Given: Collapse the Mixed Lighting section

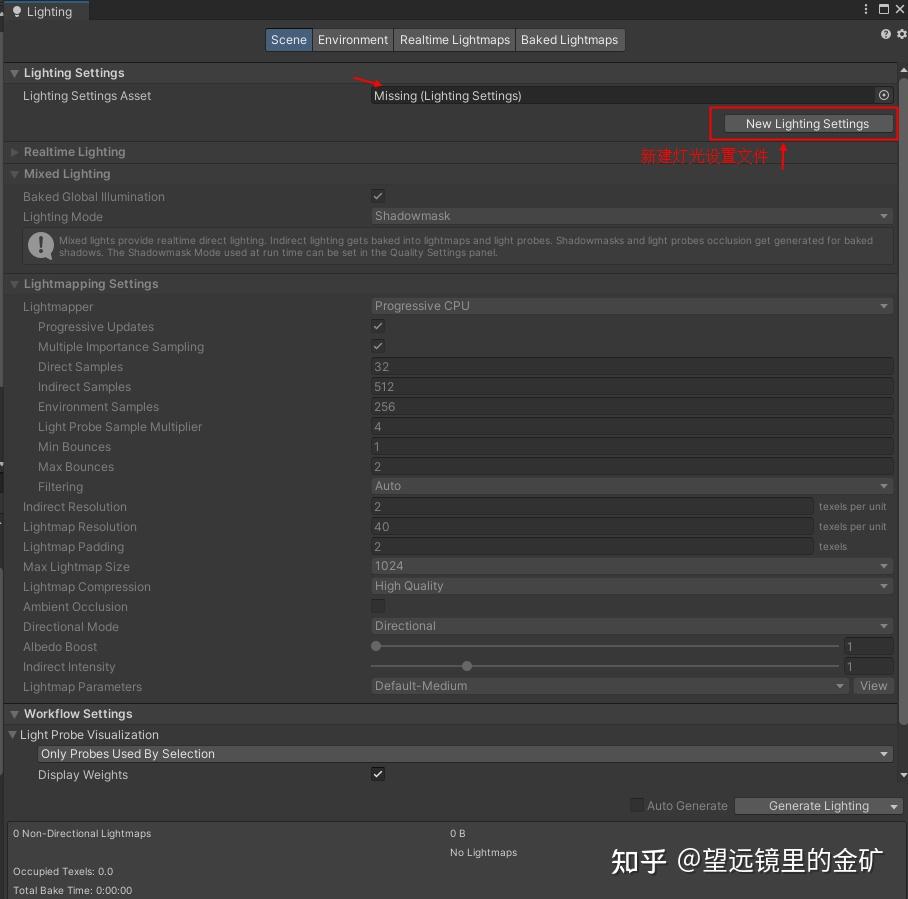Looking at the screenshot, I should tap(14, 174).
